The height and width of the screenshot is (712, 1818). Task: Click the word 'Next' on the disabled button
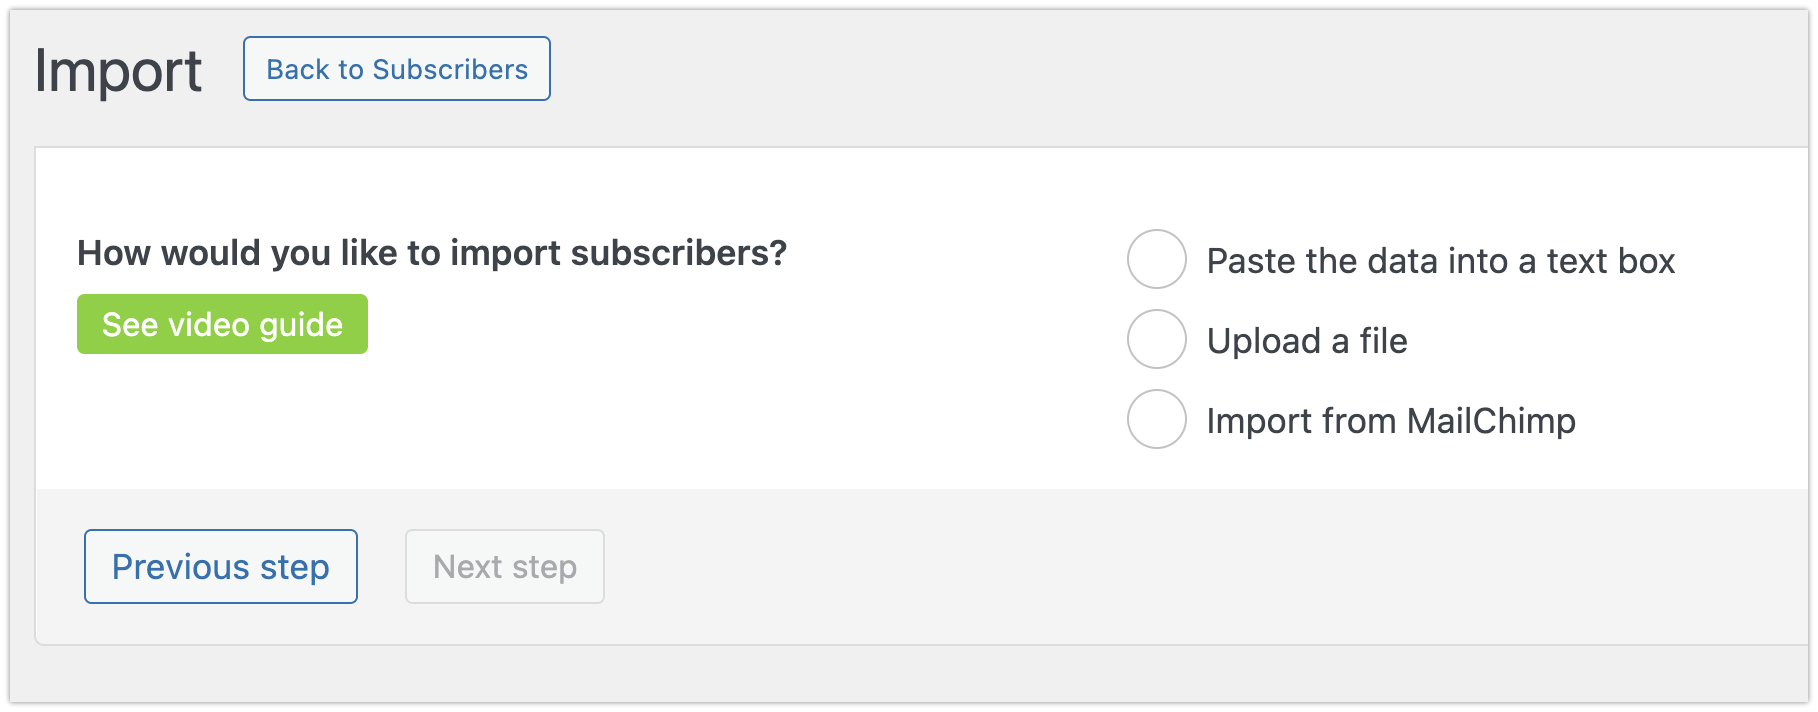467,567
